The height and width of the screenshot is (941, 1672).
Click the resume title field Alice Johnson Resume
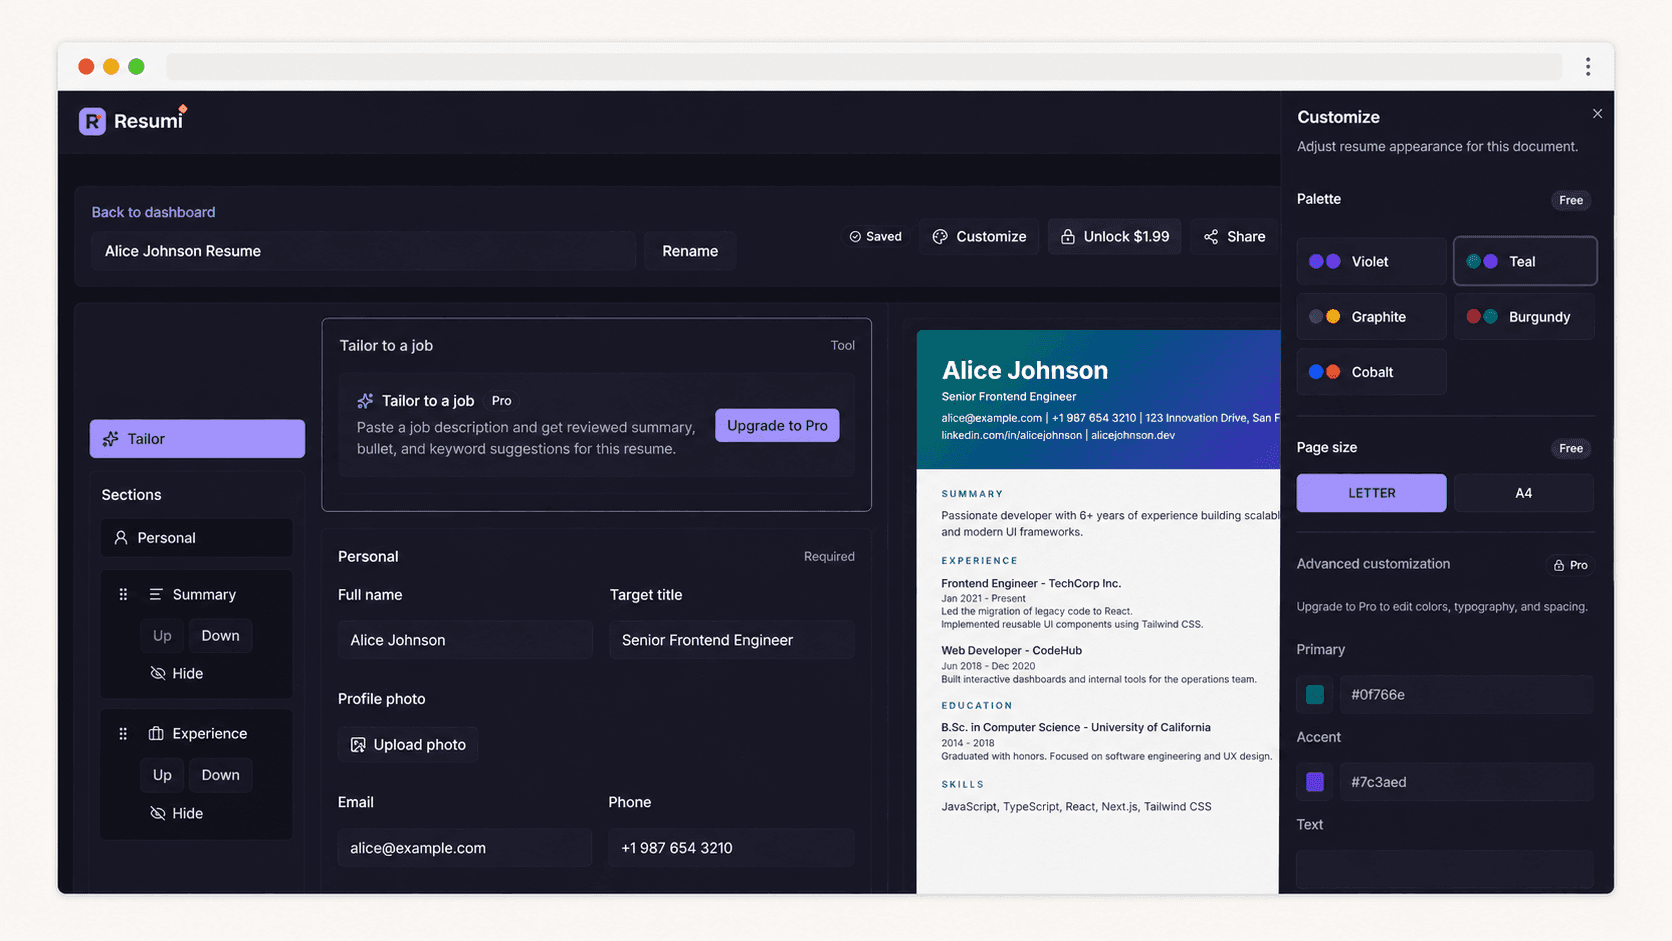click(x=364, y=251)
